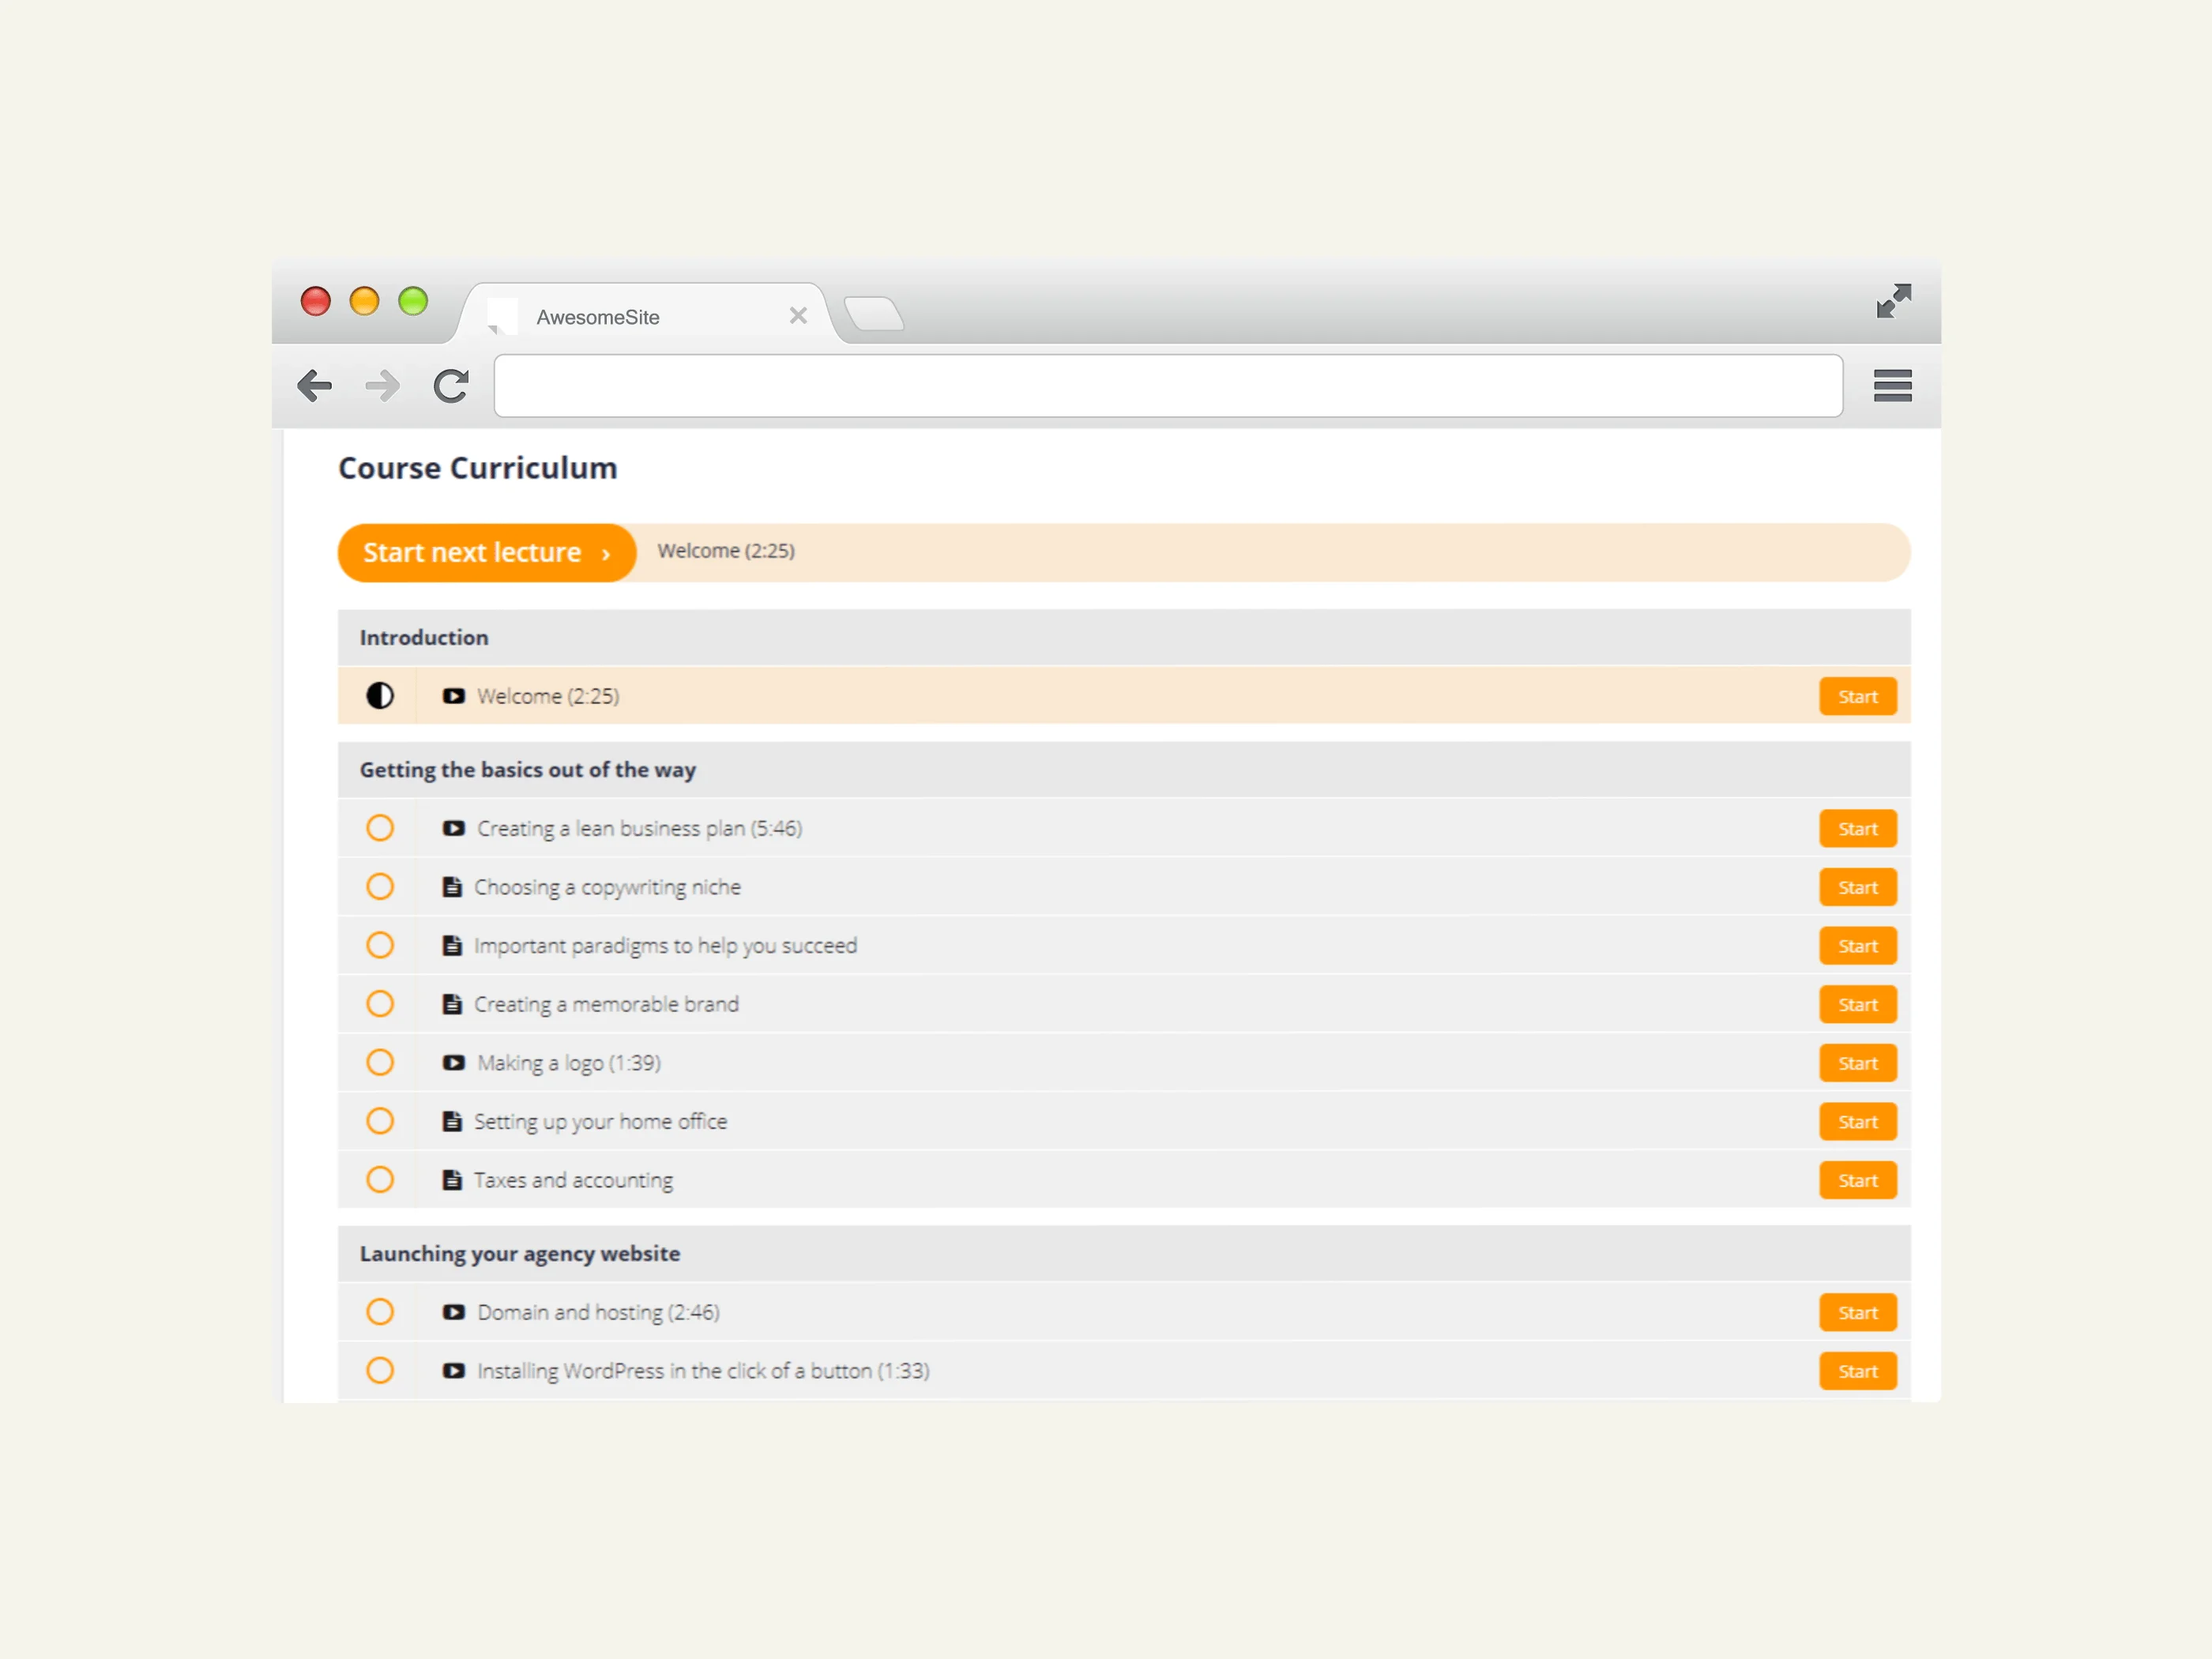Screen dimensions: 2212x1659
Task: Toggle the half-filled progress circle for Welcome
Action: point(380,695)
